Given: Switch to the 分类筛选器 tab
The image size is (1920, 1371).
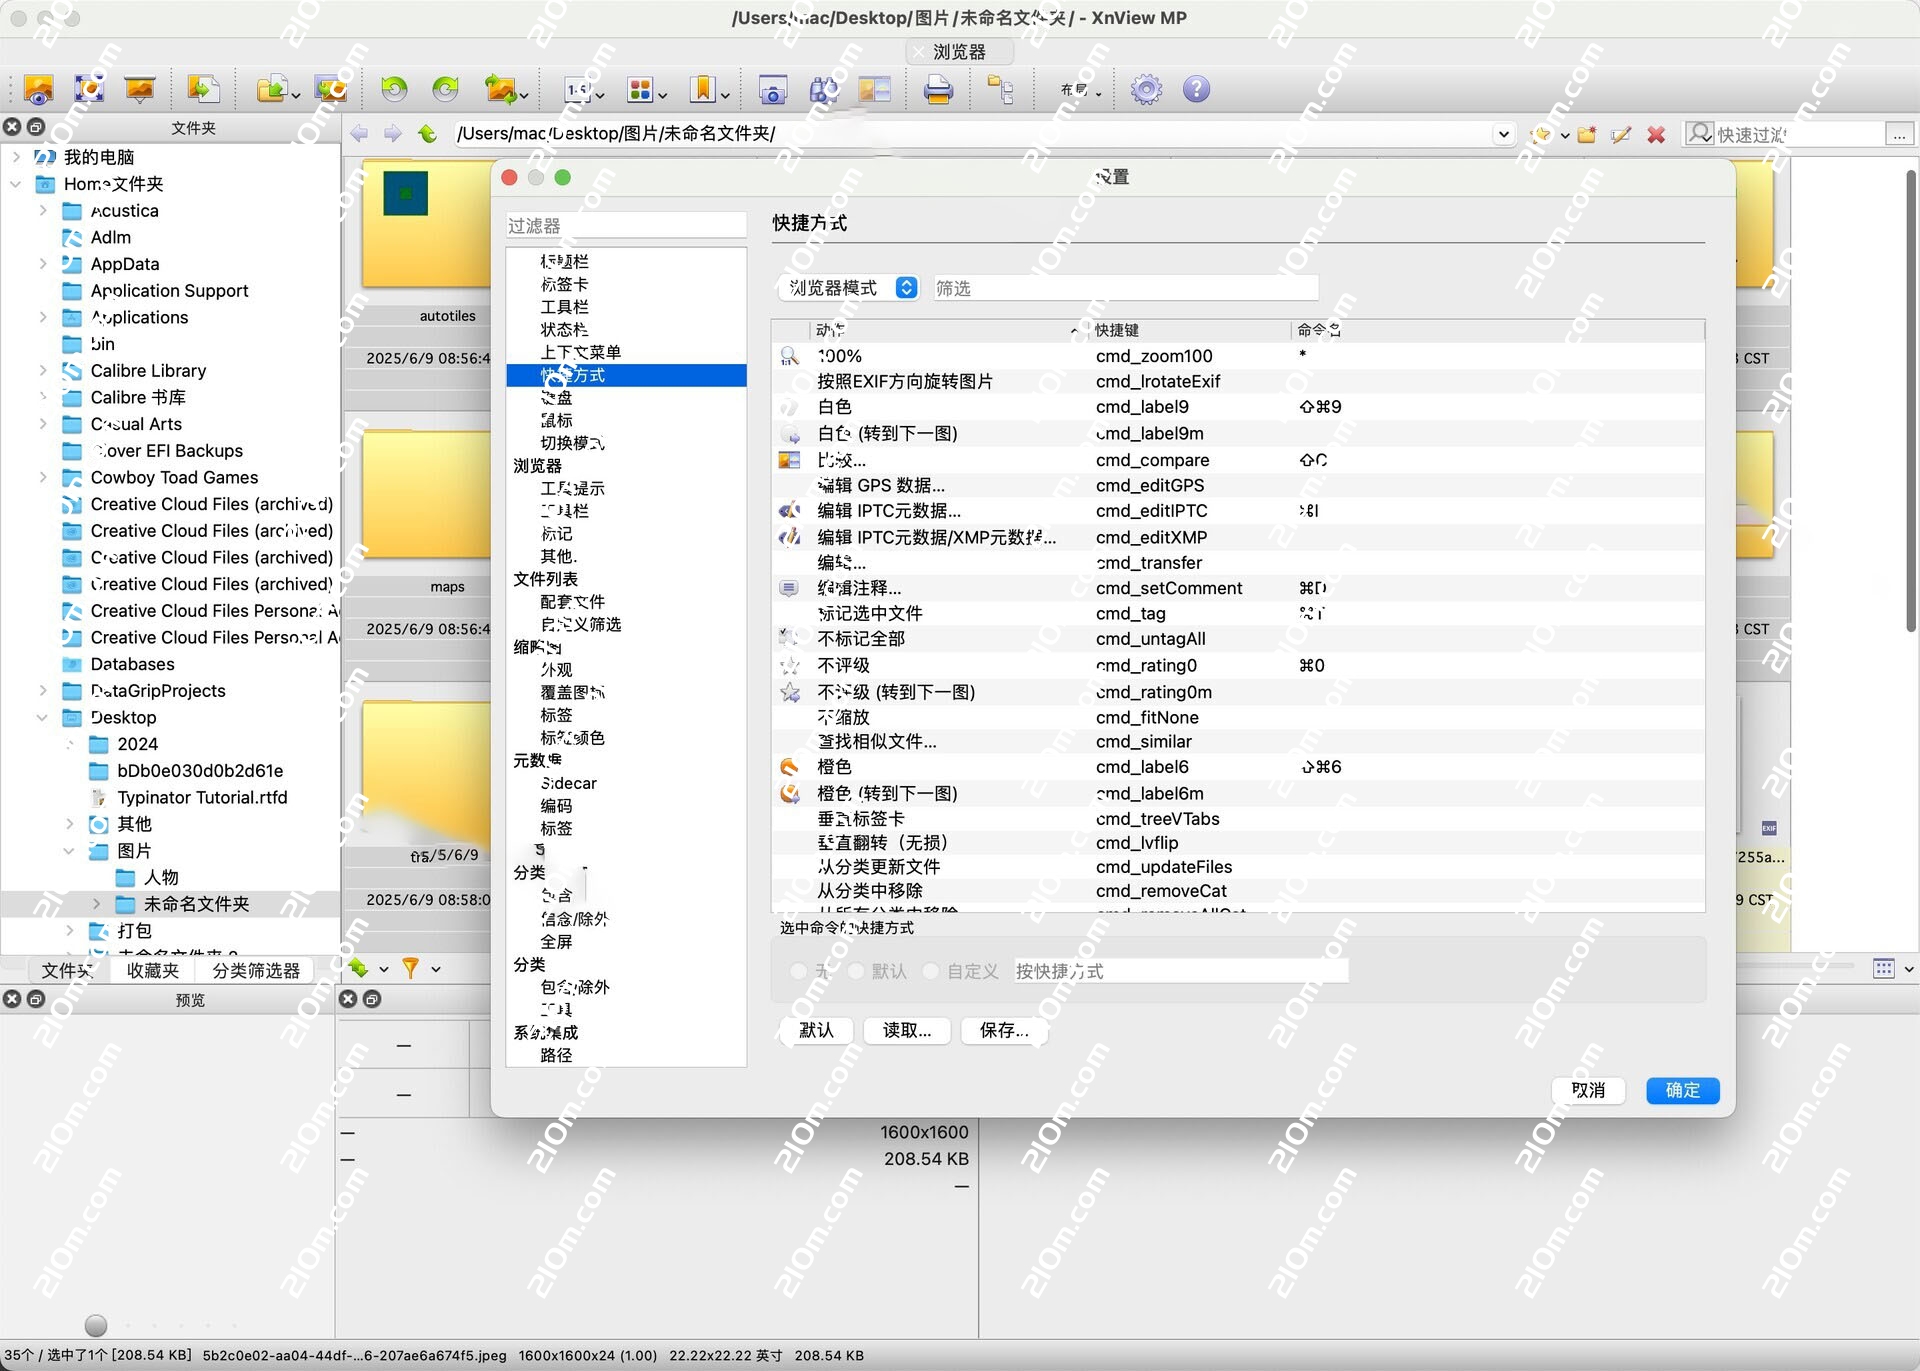Looking at the screenshot, I should [x=256, y=970].
